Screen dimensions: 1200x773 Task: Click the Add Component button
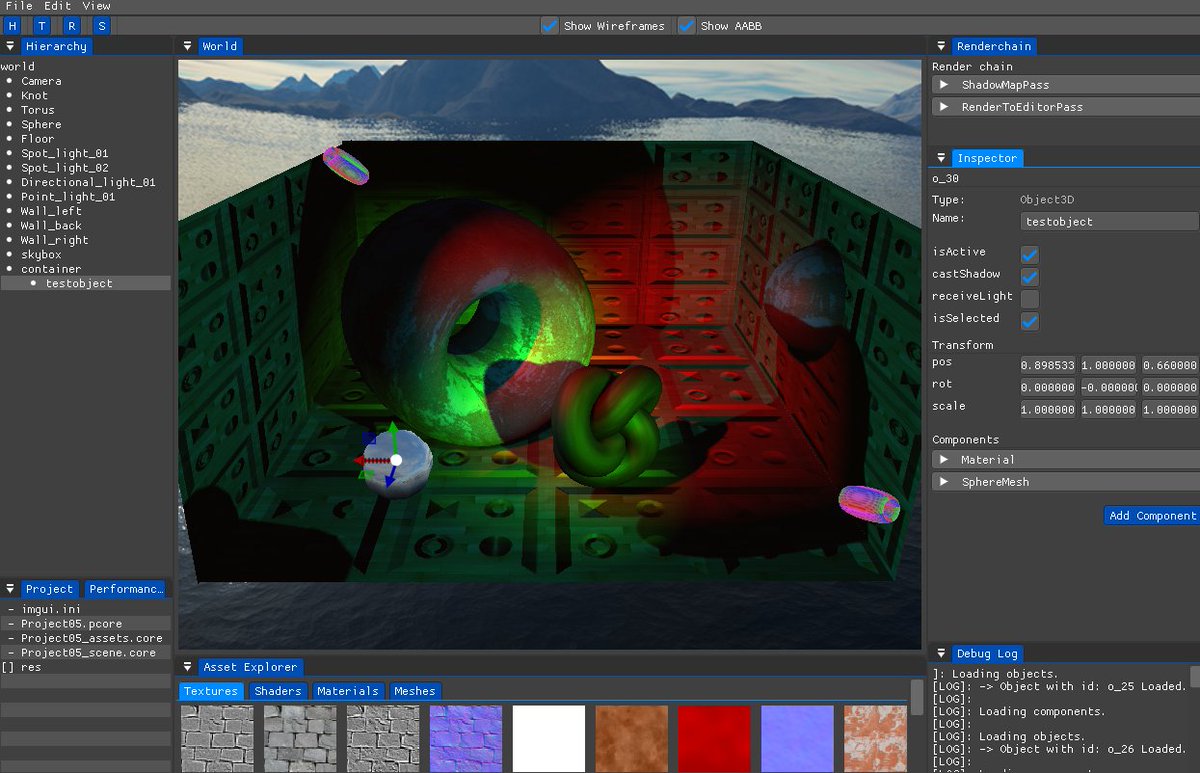[1152, 516]
